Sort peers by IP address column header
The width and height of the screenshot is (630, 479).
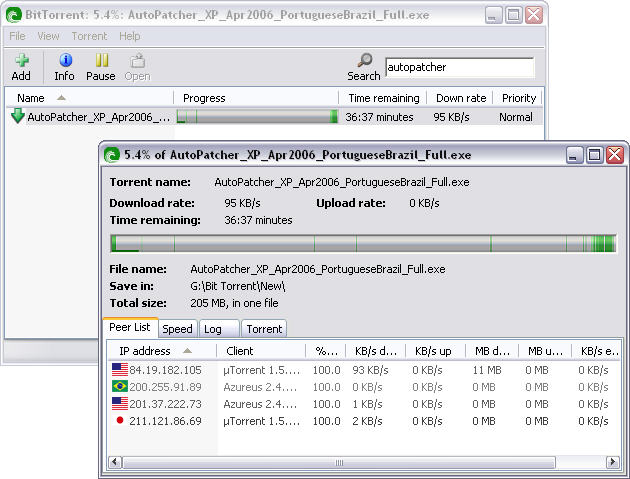[x=162, y=351]
